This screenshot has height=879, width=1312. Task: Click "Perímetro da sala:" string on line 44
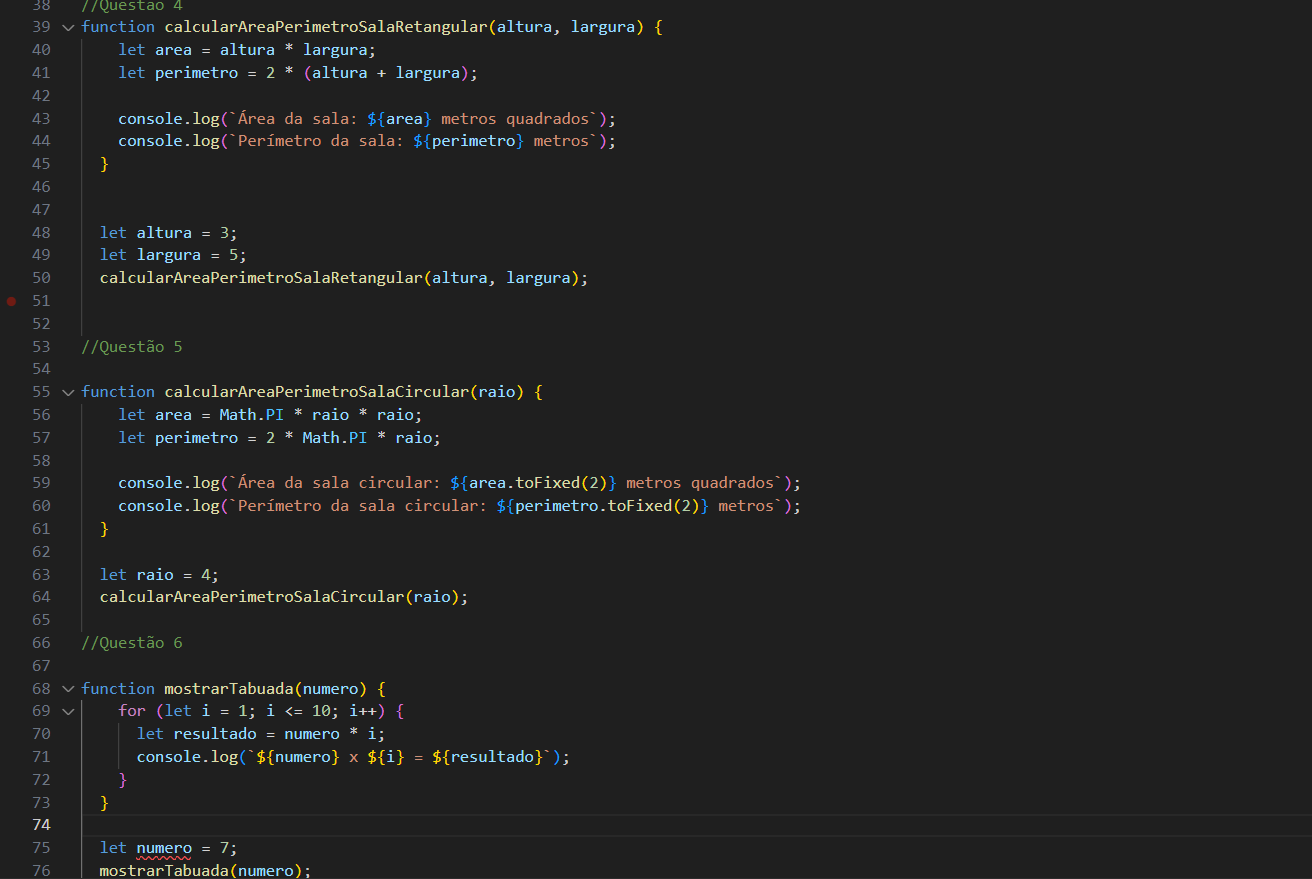pyautogui.click(x=321, y=141)
